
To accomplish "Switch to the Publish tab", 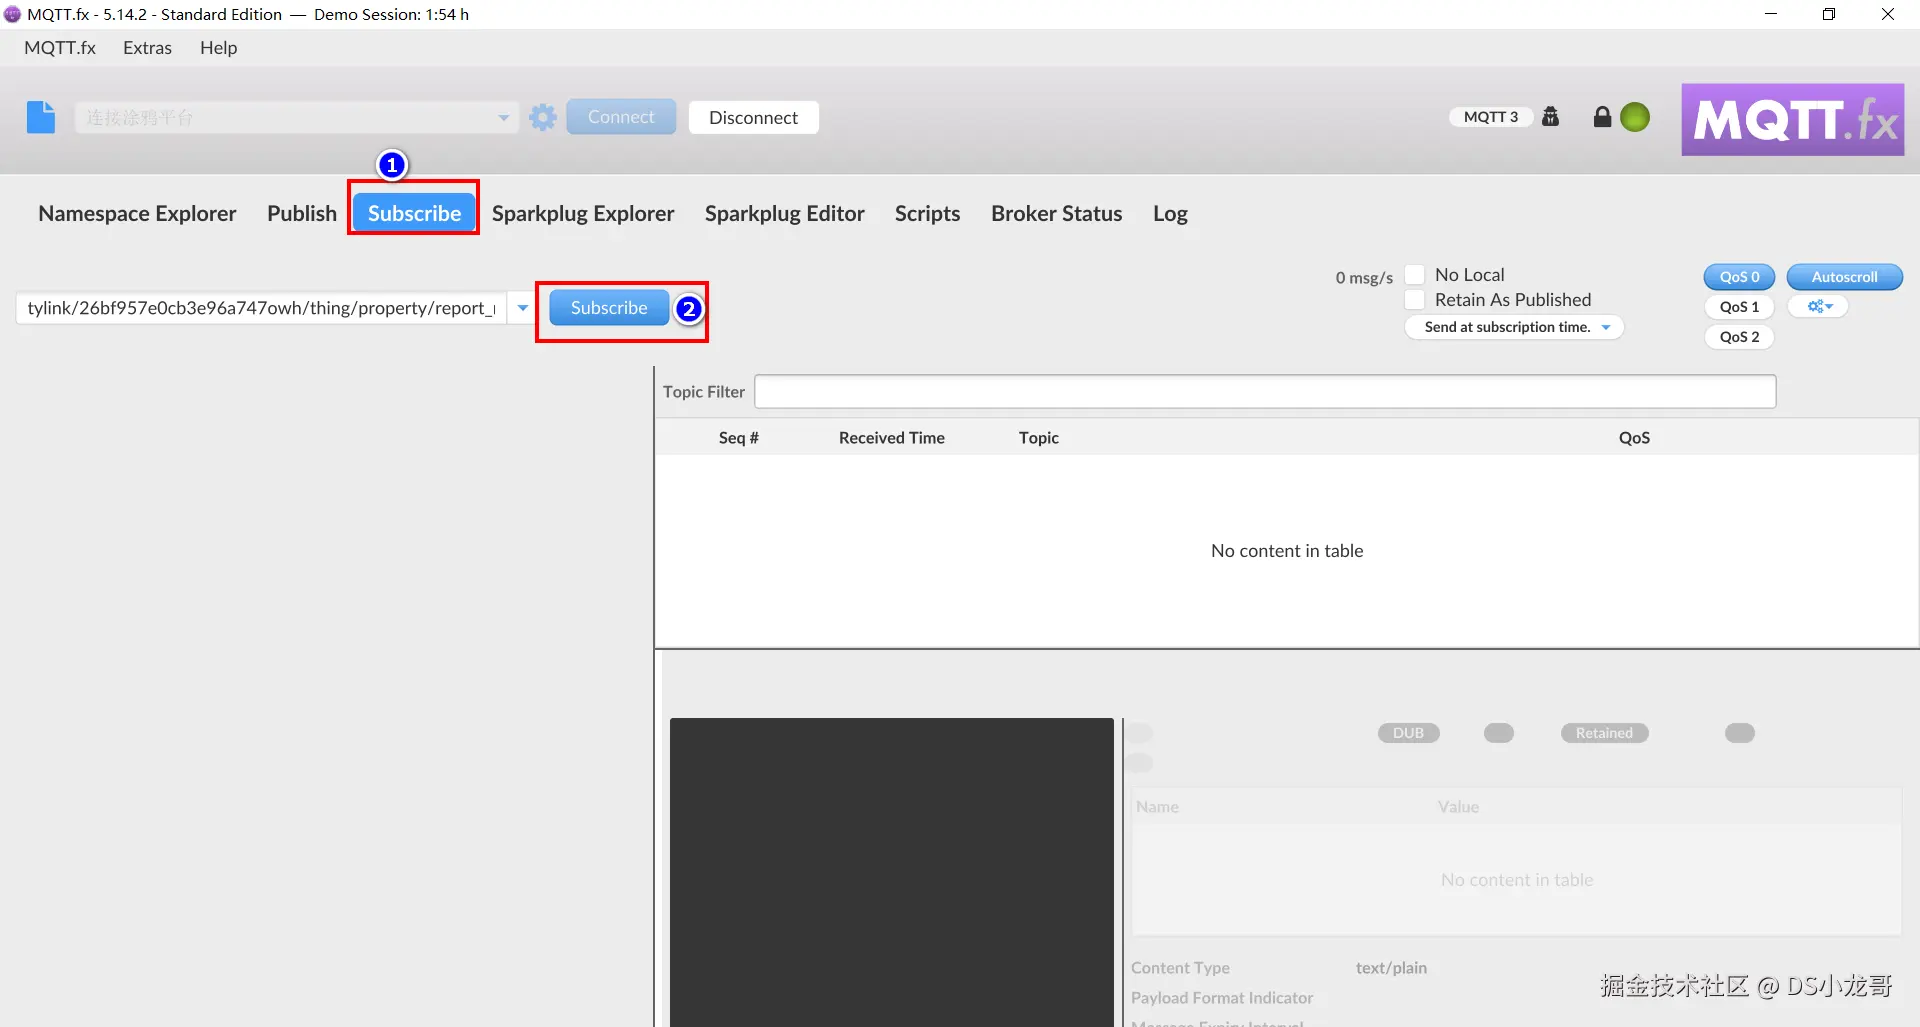I will pos(302,213).
